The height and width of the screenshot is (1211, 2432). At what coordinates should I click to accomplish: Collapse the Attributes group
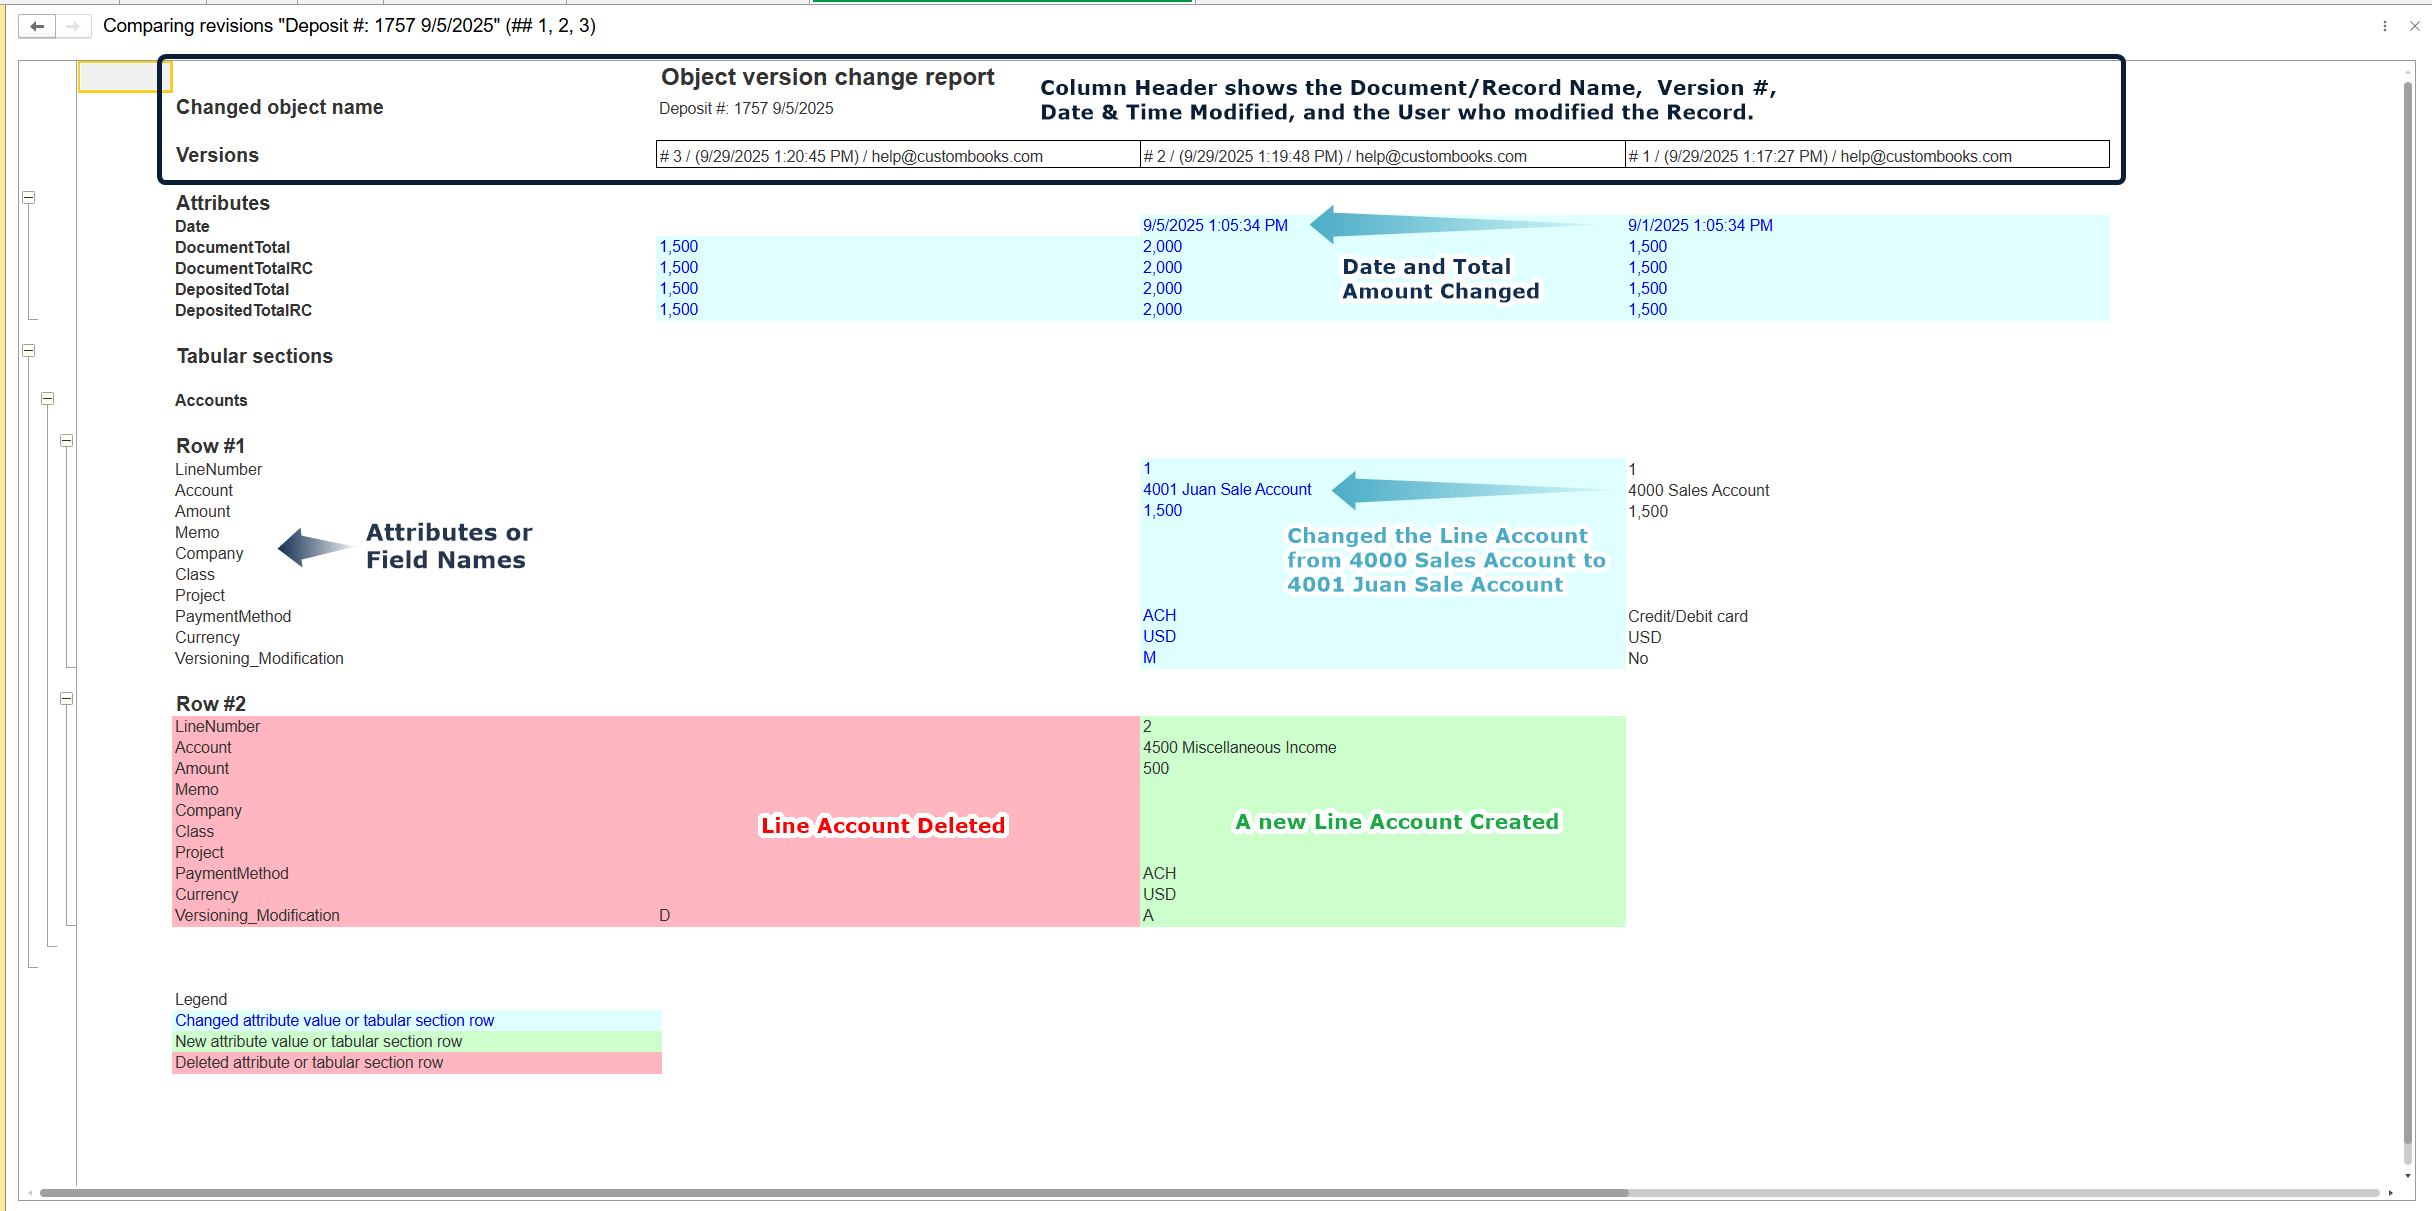[29, 198]
